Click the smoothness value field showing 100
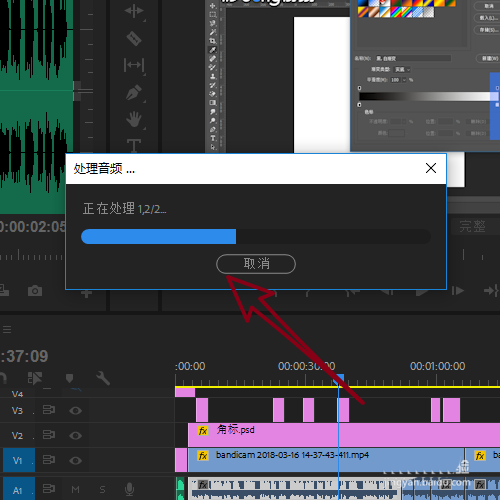500x500 pixels. click(x=395, y=80)
